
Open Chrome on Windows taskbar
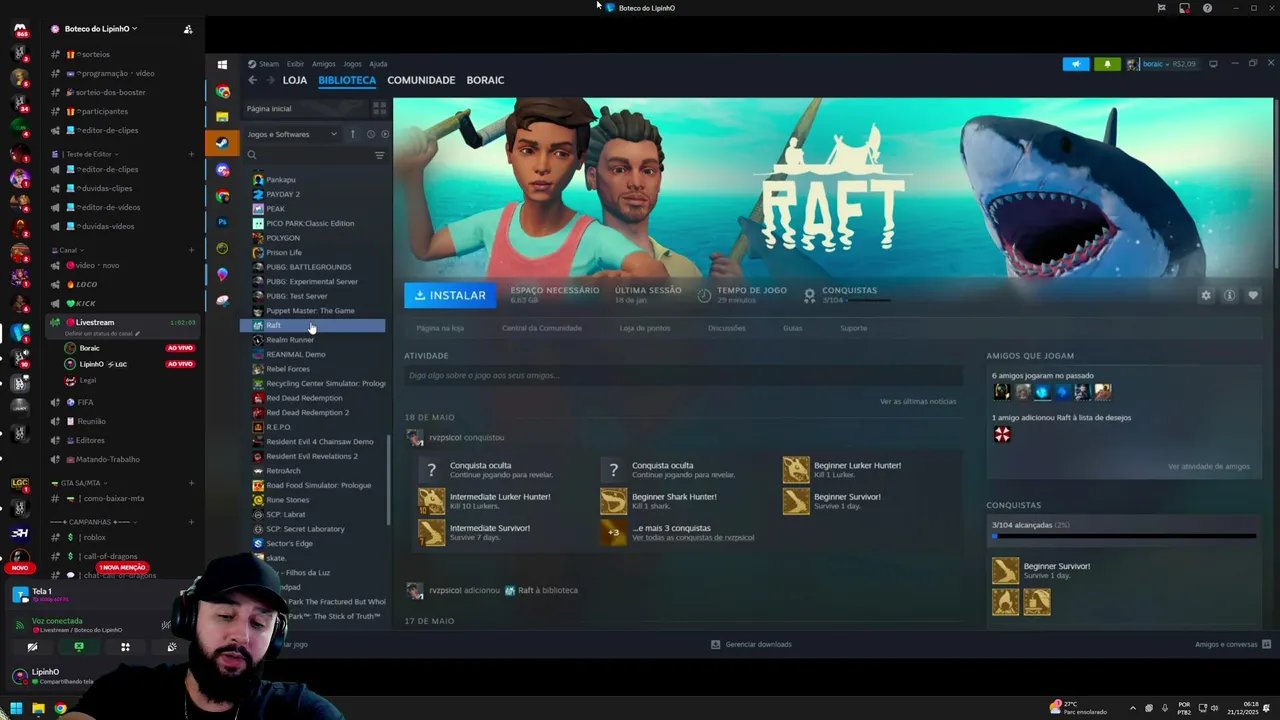60,709
